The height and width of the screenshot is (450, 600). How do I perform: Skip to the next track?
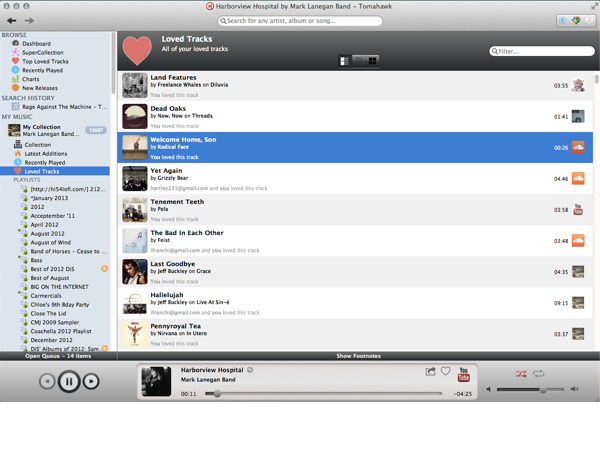click(91, 382)
